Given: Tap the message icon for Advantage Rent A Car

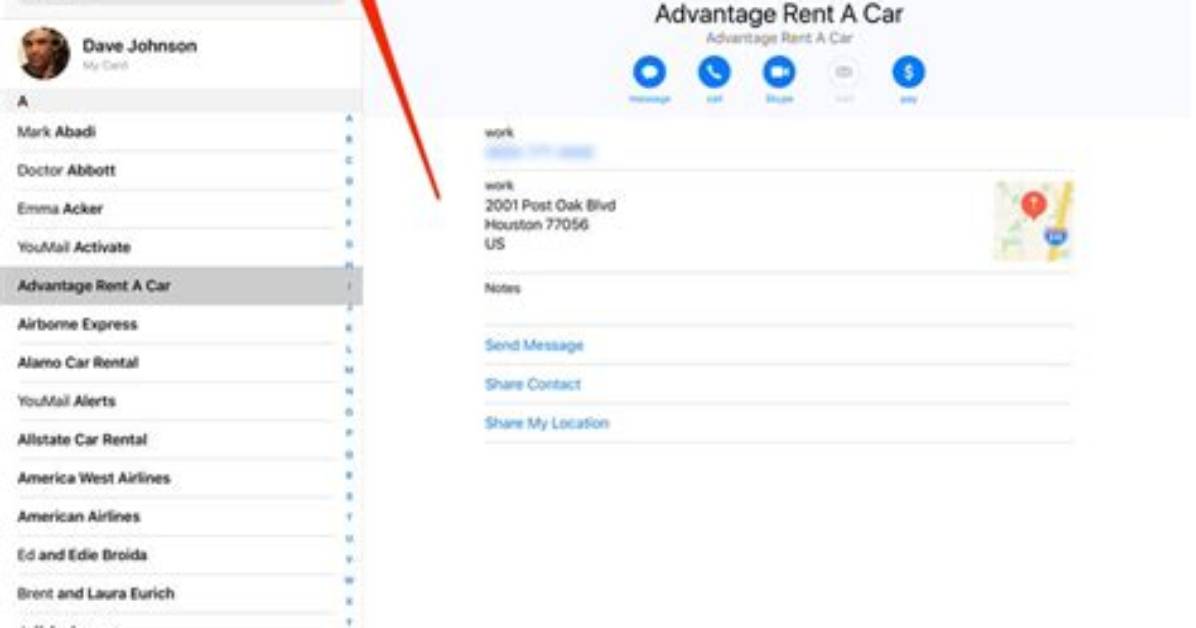Looking at the screenshot, I should (649, 72).
